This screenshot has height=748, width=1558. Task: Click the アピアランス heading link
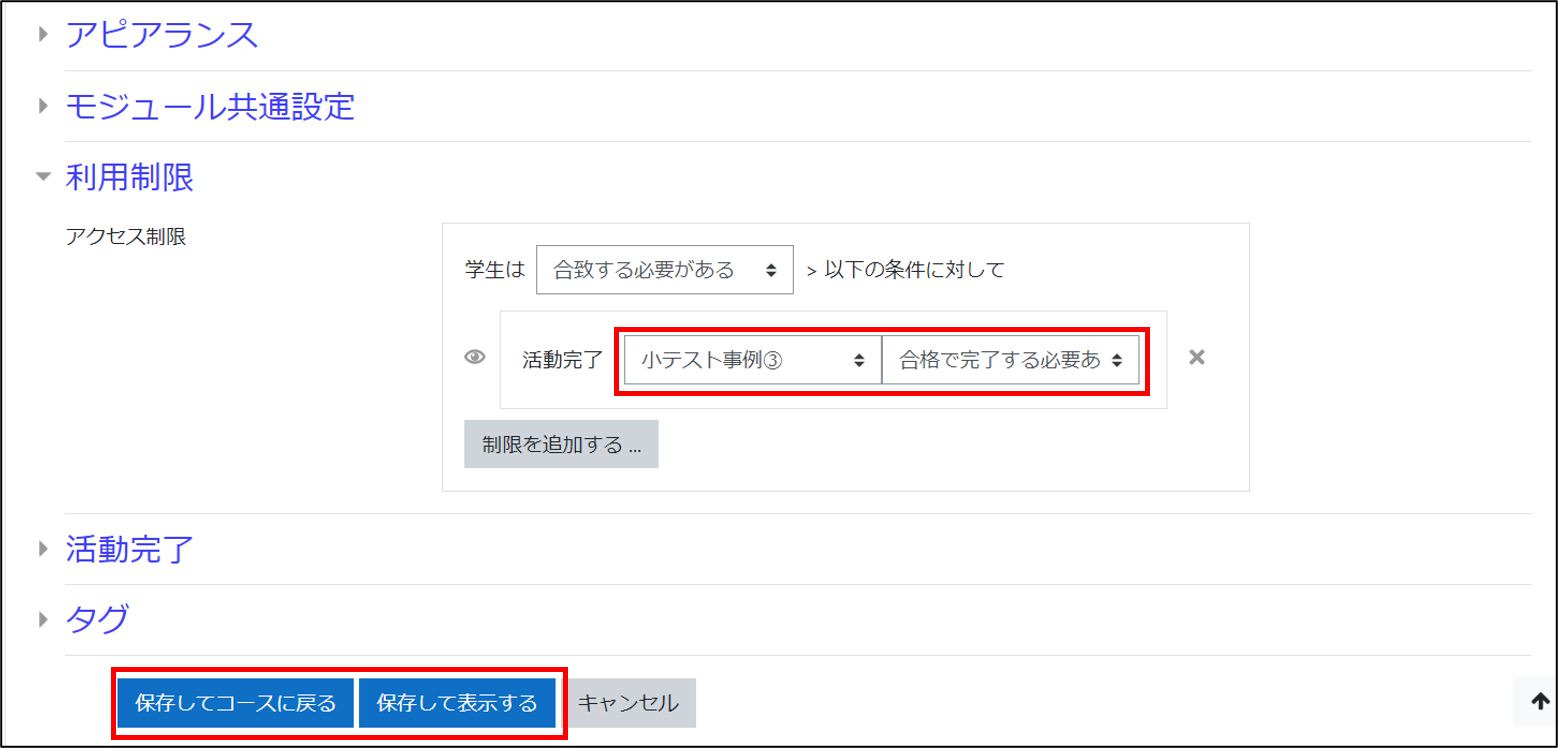click(x=162, y=34)
